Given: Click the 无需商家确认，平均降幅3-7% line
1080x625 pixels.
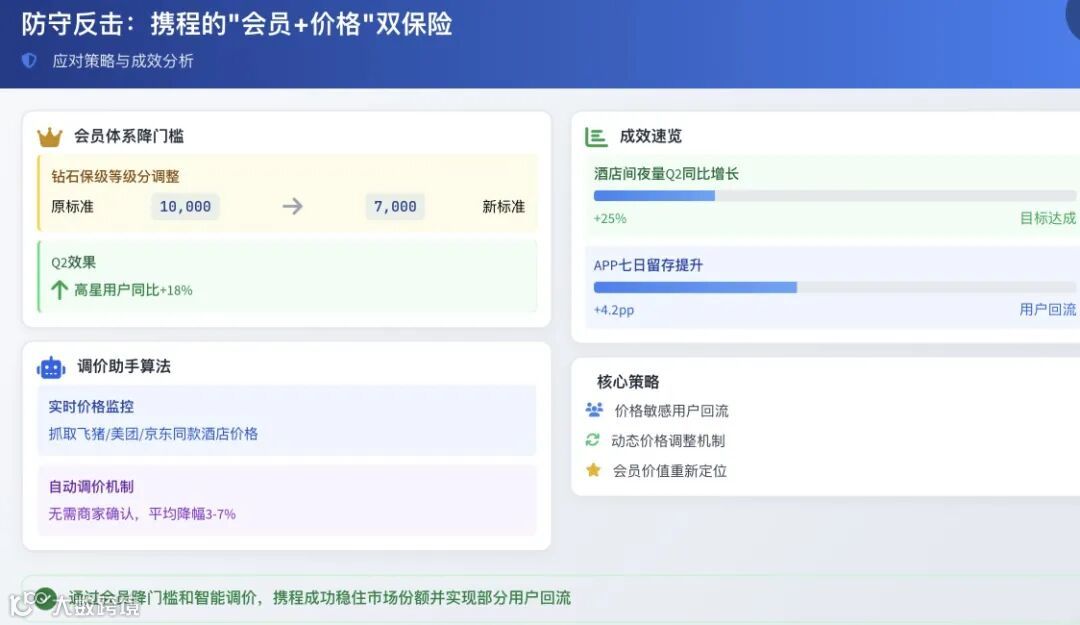Looking at the screenshot, I should click(x=142, y=514).
